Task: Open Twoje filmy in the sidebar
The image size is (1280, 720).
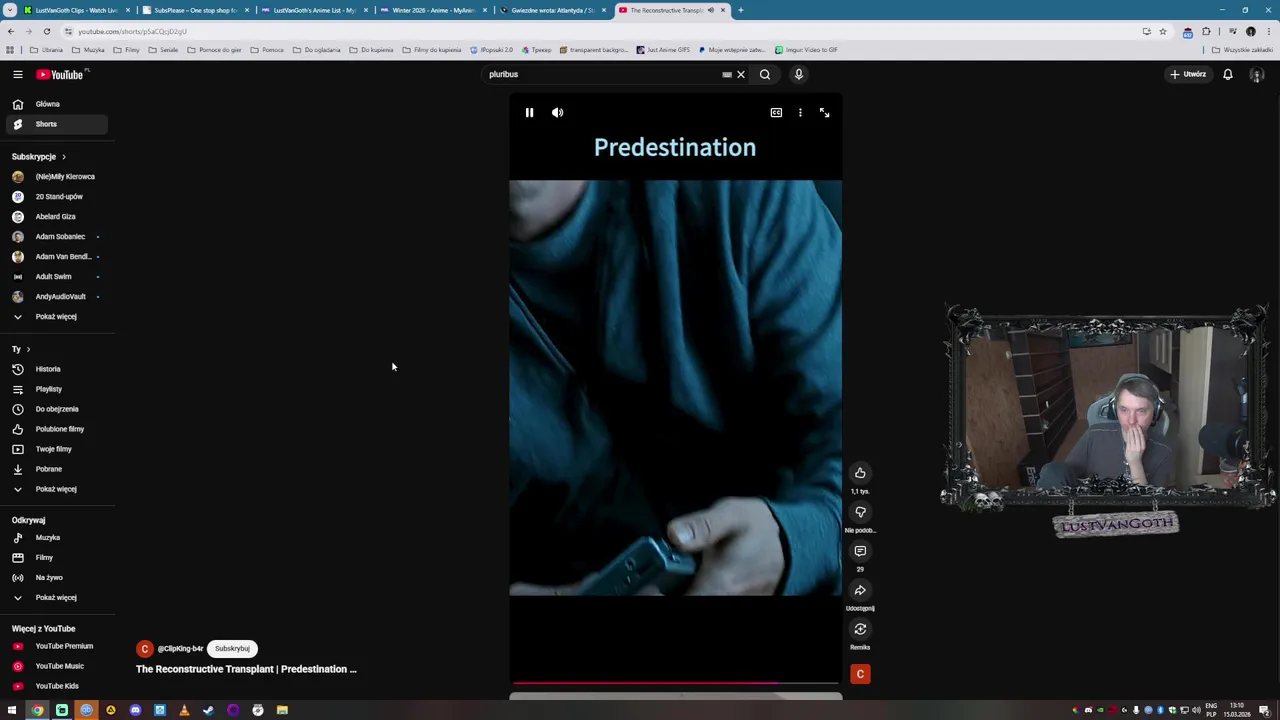Action: click(x=56, y=449)
